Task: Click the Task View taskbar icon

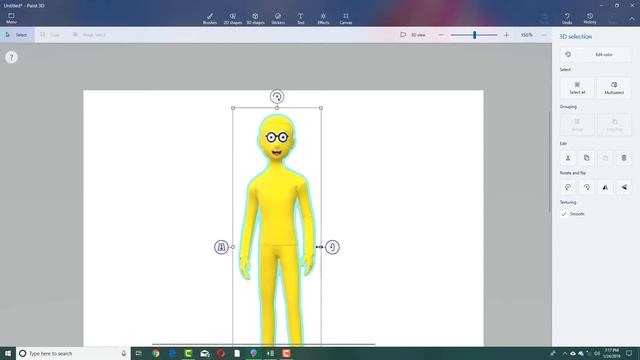Action: point(139,353)
